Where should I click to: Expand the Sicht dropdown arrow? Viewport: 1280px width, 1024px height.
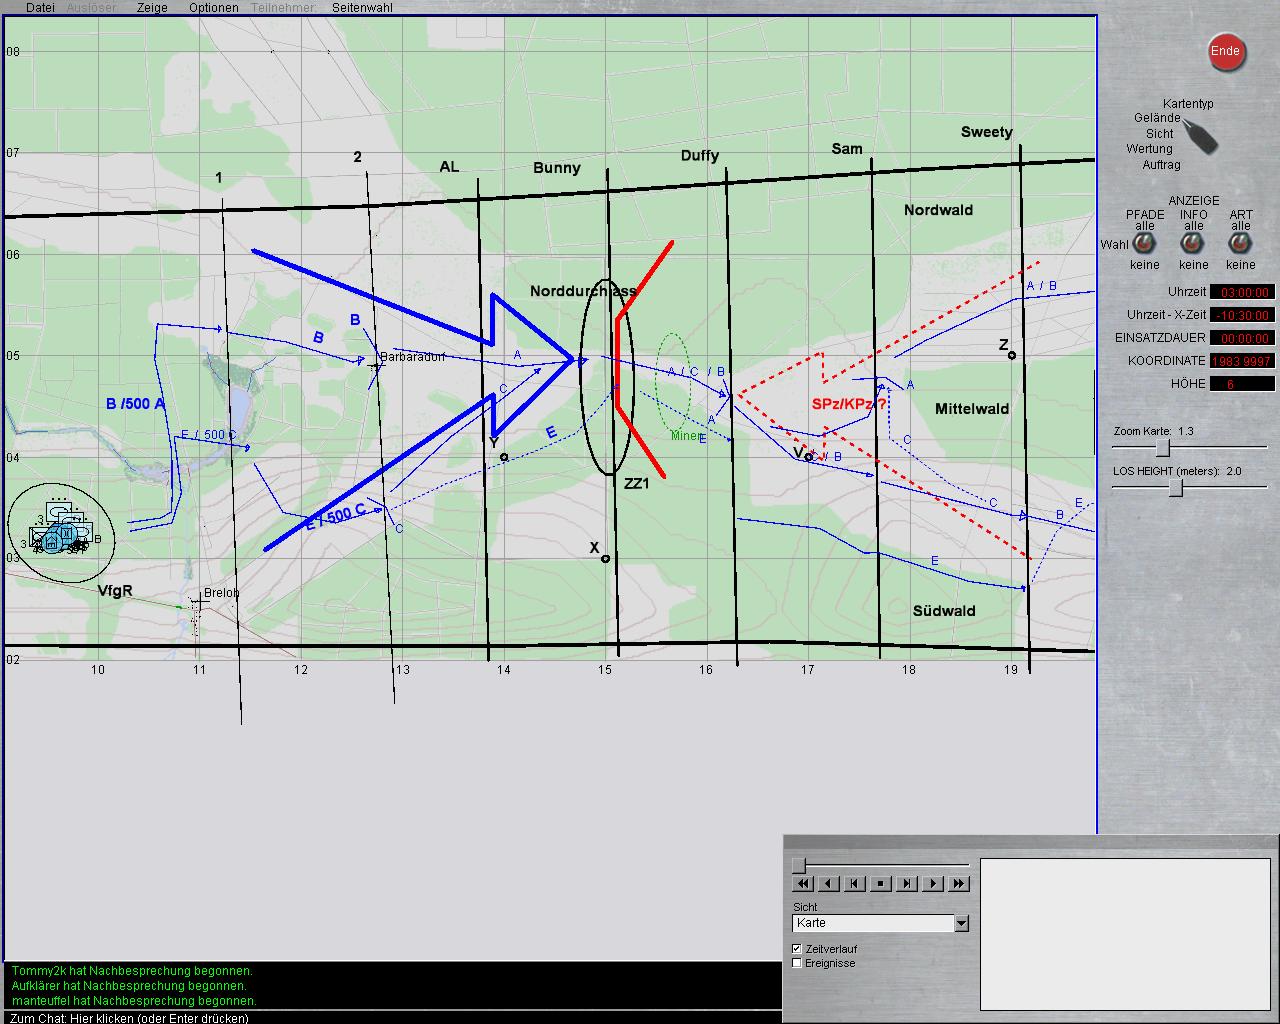click(961, 923)
